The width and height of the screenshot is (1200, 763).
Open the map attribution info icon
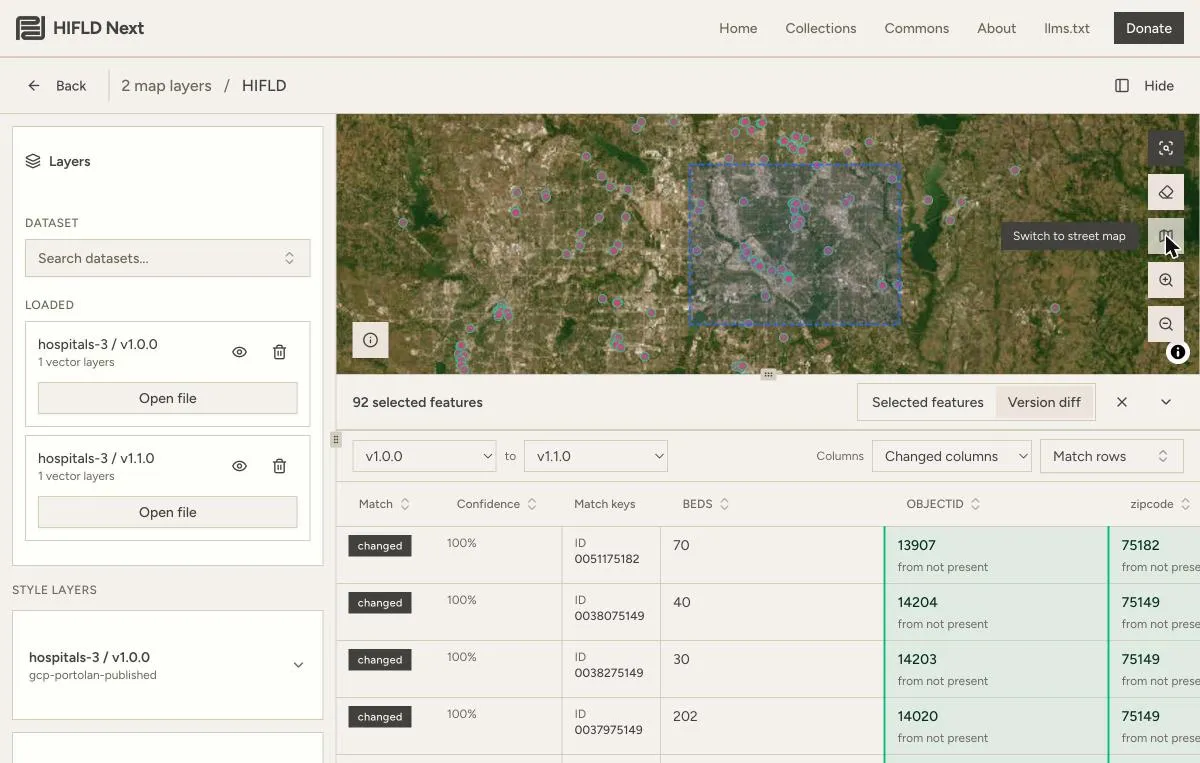click(1178, 352)
